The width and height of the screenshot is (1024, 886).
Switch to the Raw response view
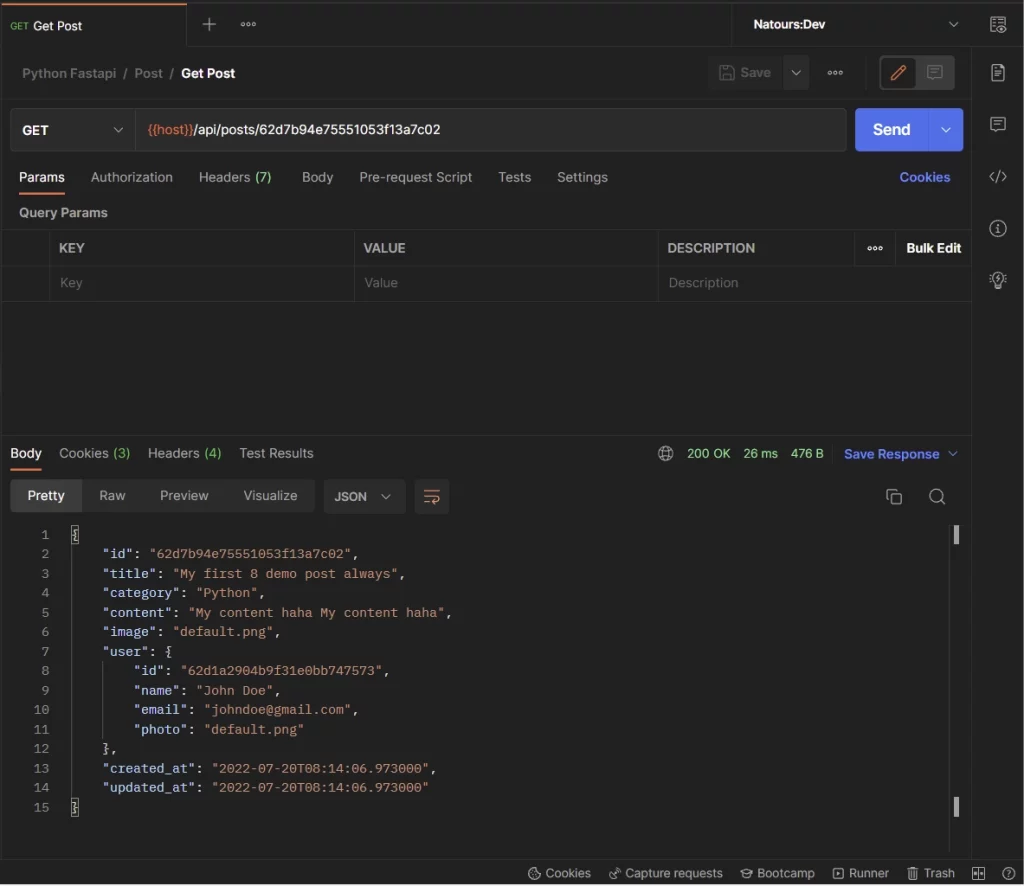[112, 495]
